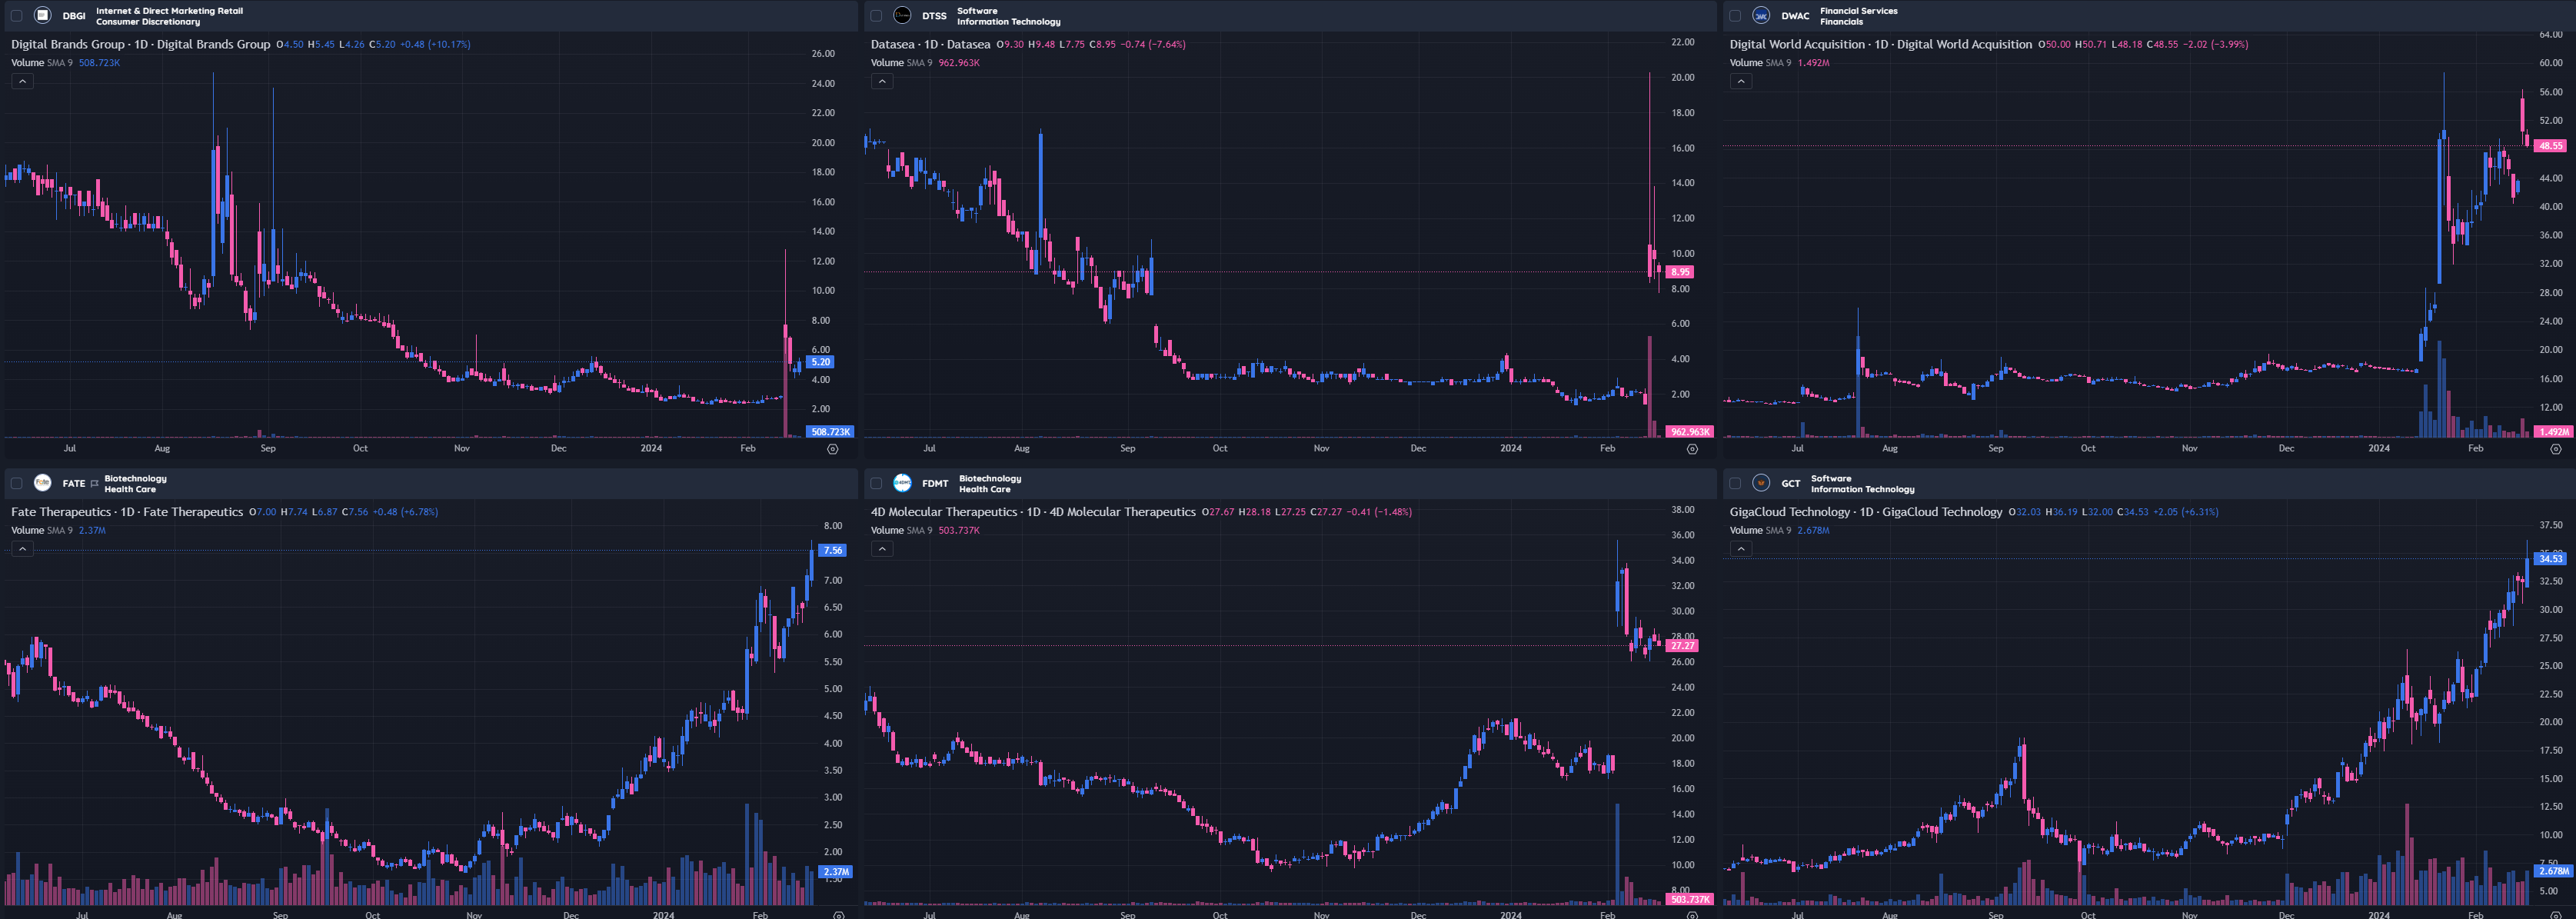Click the Fate Therapeutics chart title
Screen dimensions: 2576x919
point(126,512)
